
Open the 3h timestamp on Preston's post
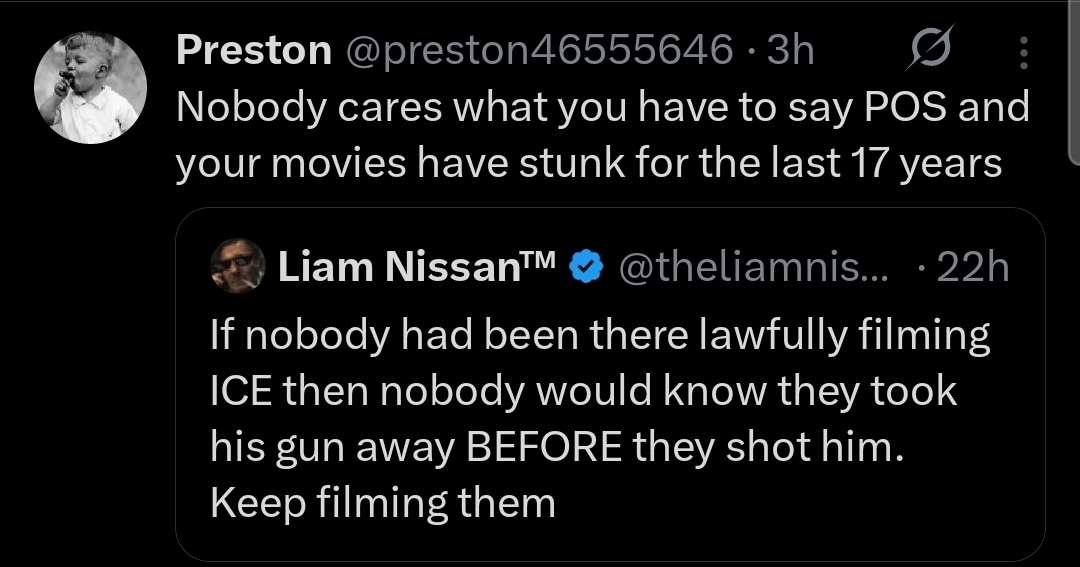point(791,51)
